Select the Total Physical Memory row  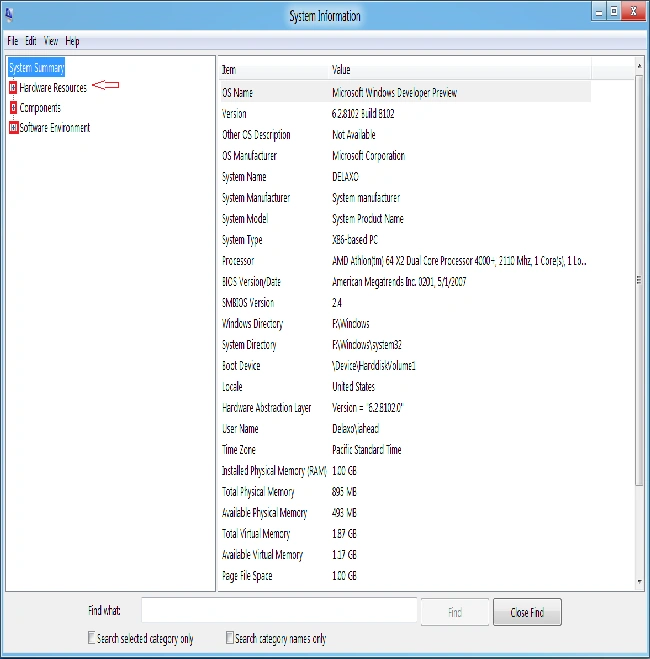pos(405,492)
